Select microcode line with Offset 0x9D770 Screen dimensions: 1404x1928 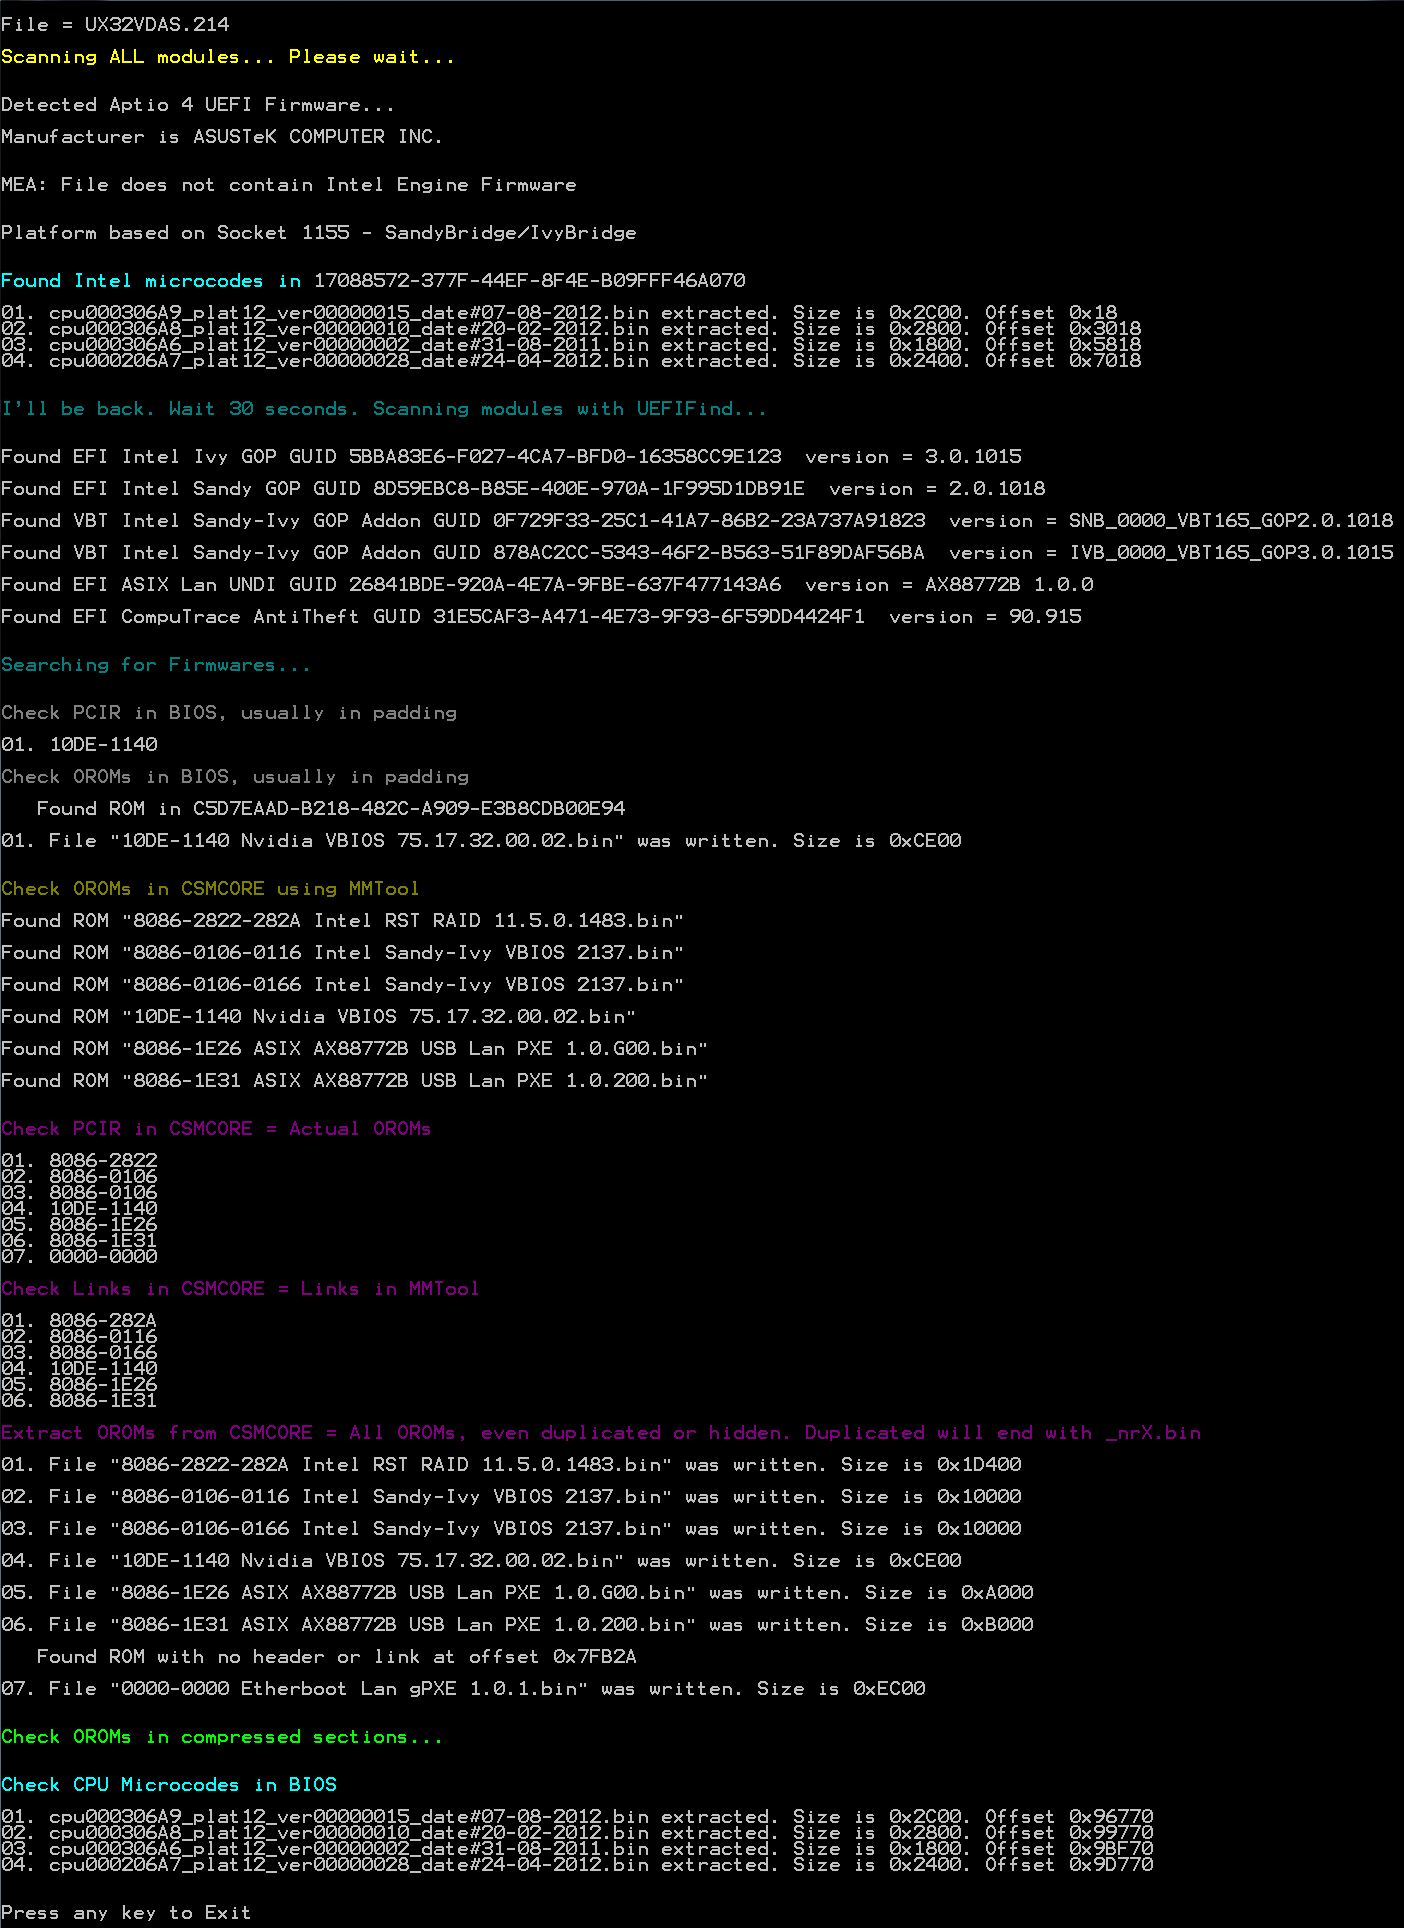[x=577, y=1864]
